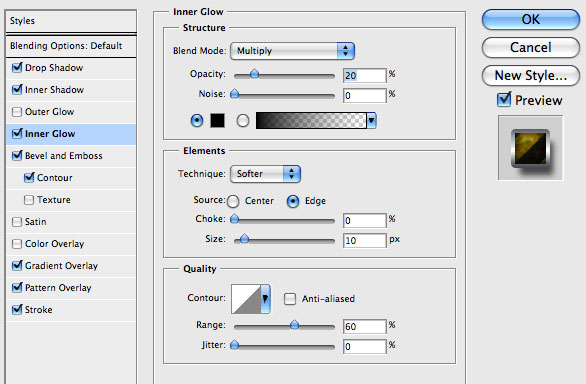586x384 pixels.
Task: Click the Jitter value field
Action: pos(365,347)
